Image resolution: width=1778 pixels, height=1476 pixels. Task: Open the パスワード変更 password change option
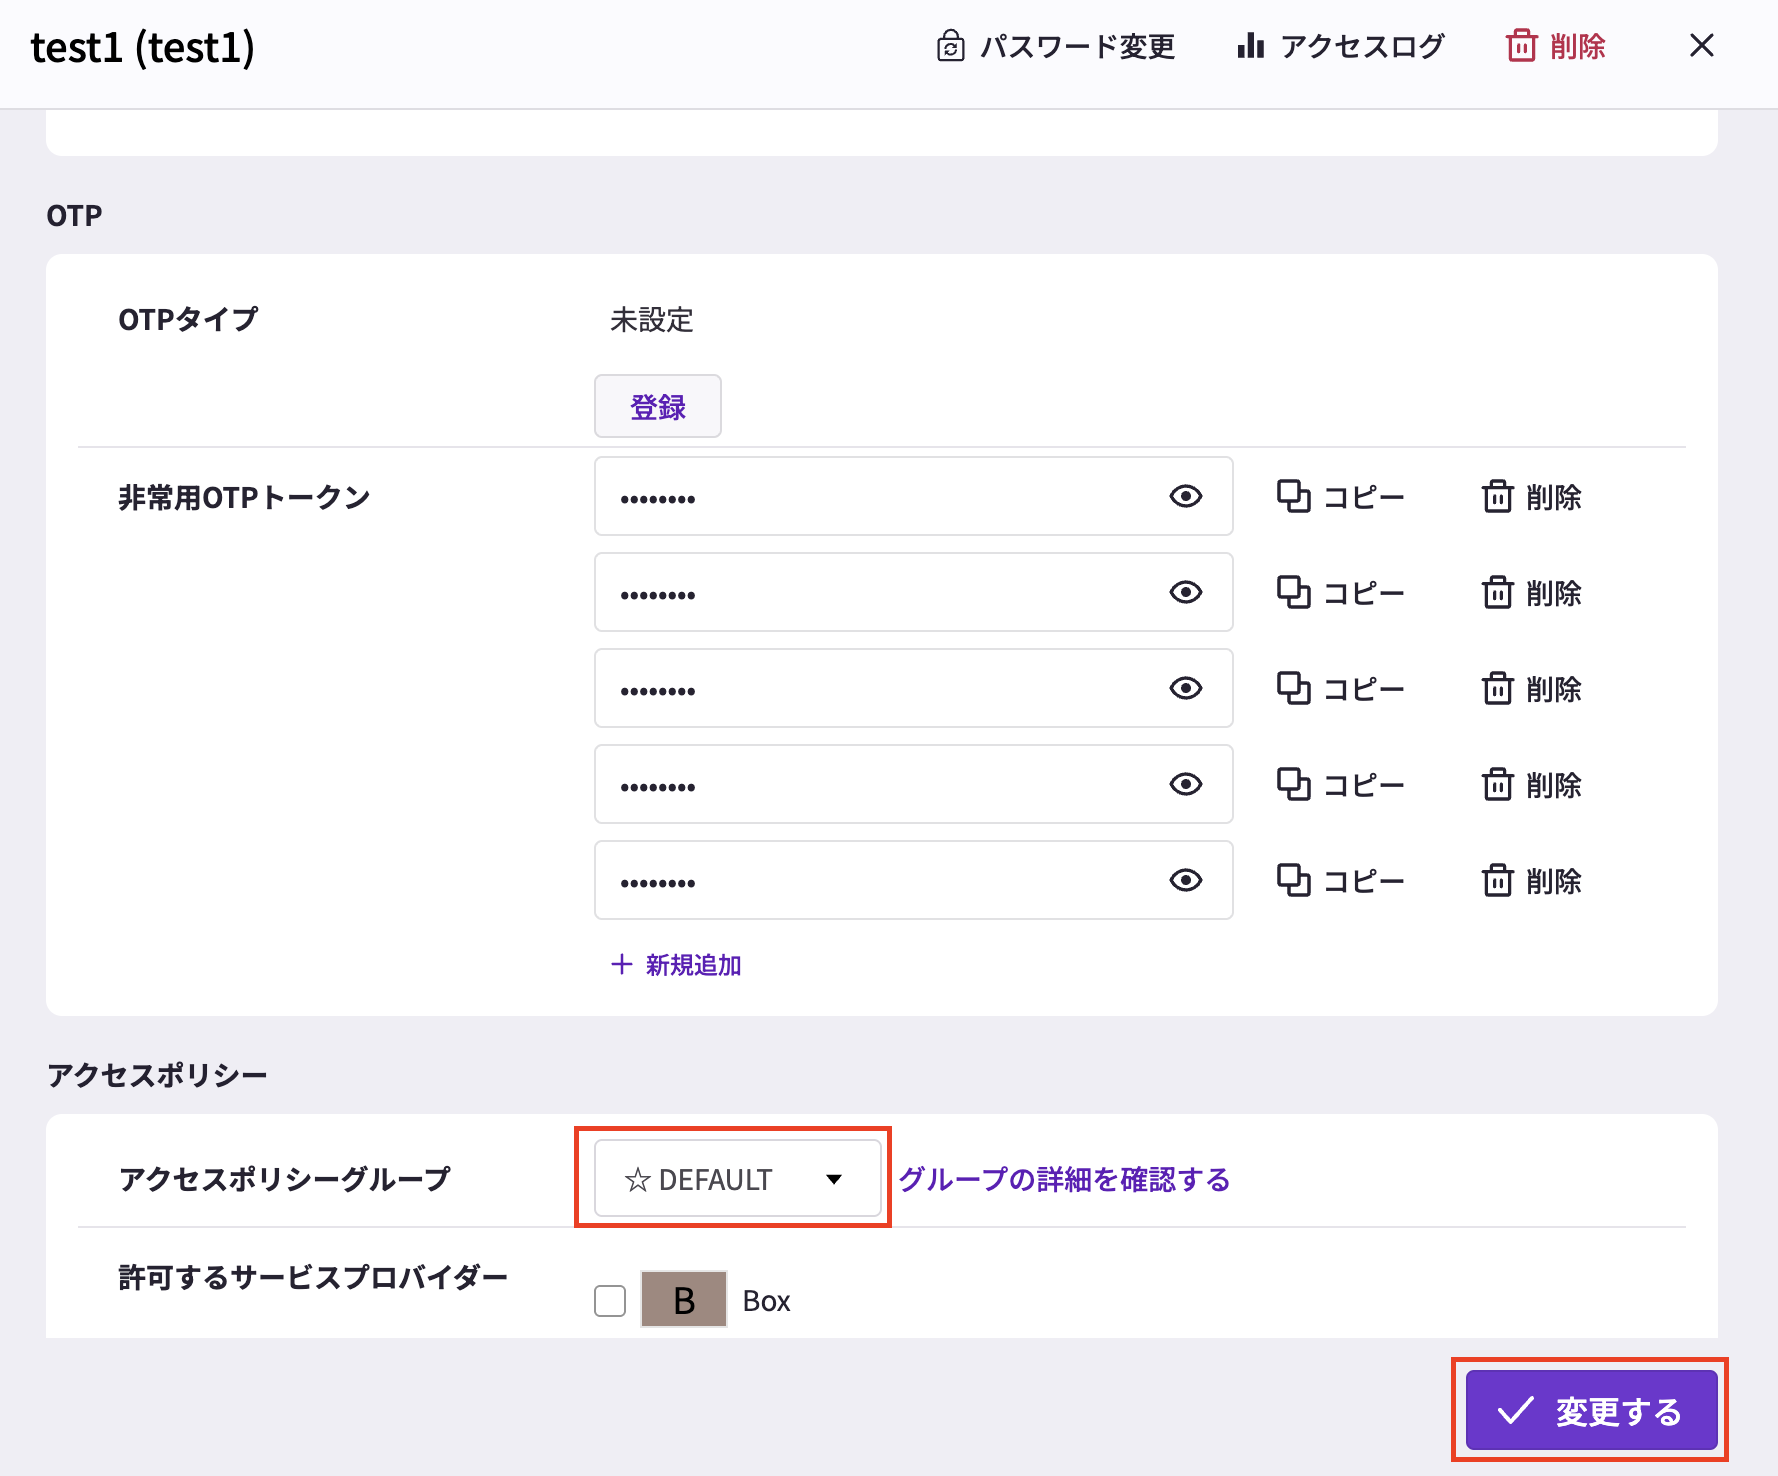click(1055, 46)
